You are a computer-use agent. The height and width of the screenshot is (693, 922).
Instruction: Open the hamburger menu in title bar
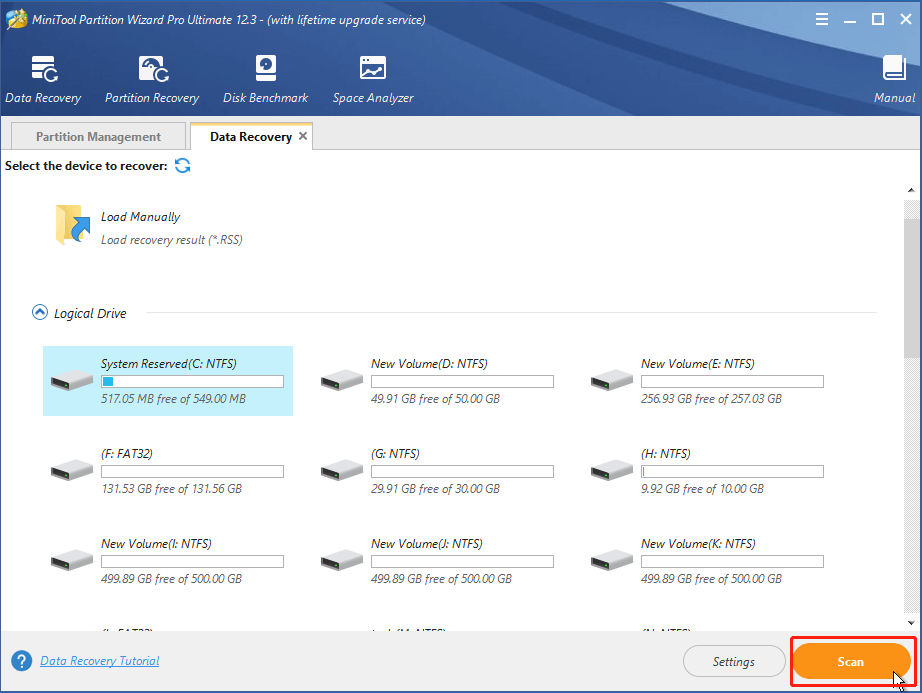coord(822,19)
